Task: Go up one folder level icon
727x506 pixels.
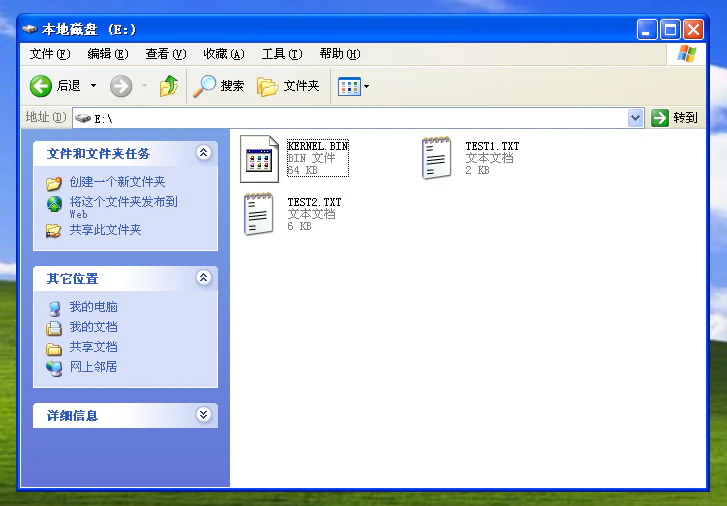Action: click(169, 86)
